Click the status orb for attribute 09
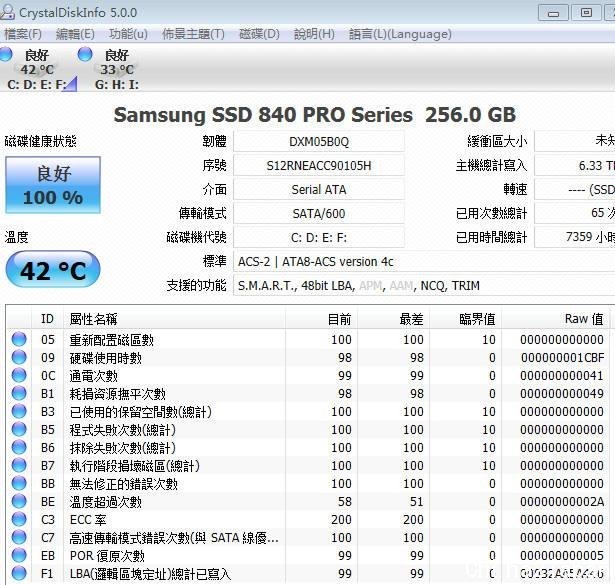Viewport: 615px width, 585px height. [x=19, y=357]
